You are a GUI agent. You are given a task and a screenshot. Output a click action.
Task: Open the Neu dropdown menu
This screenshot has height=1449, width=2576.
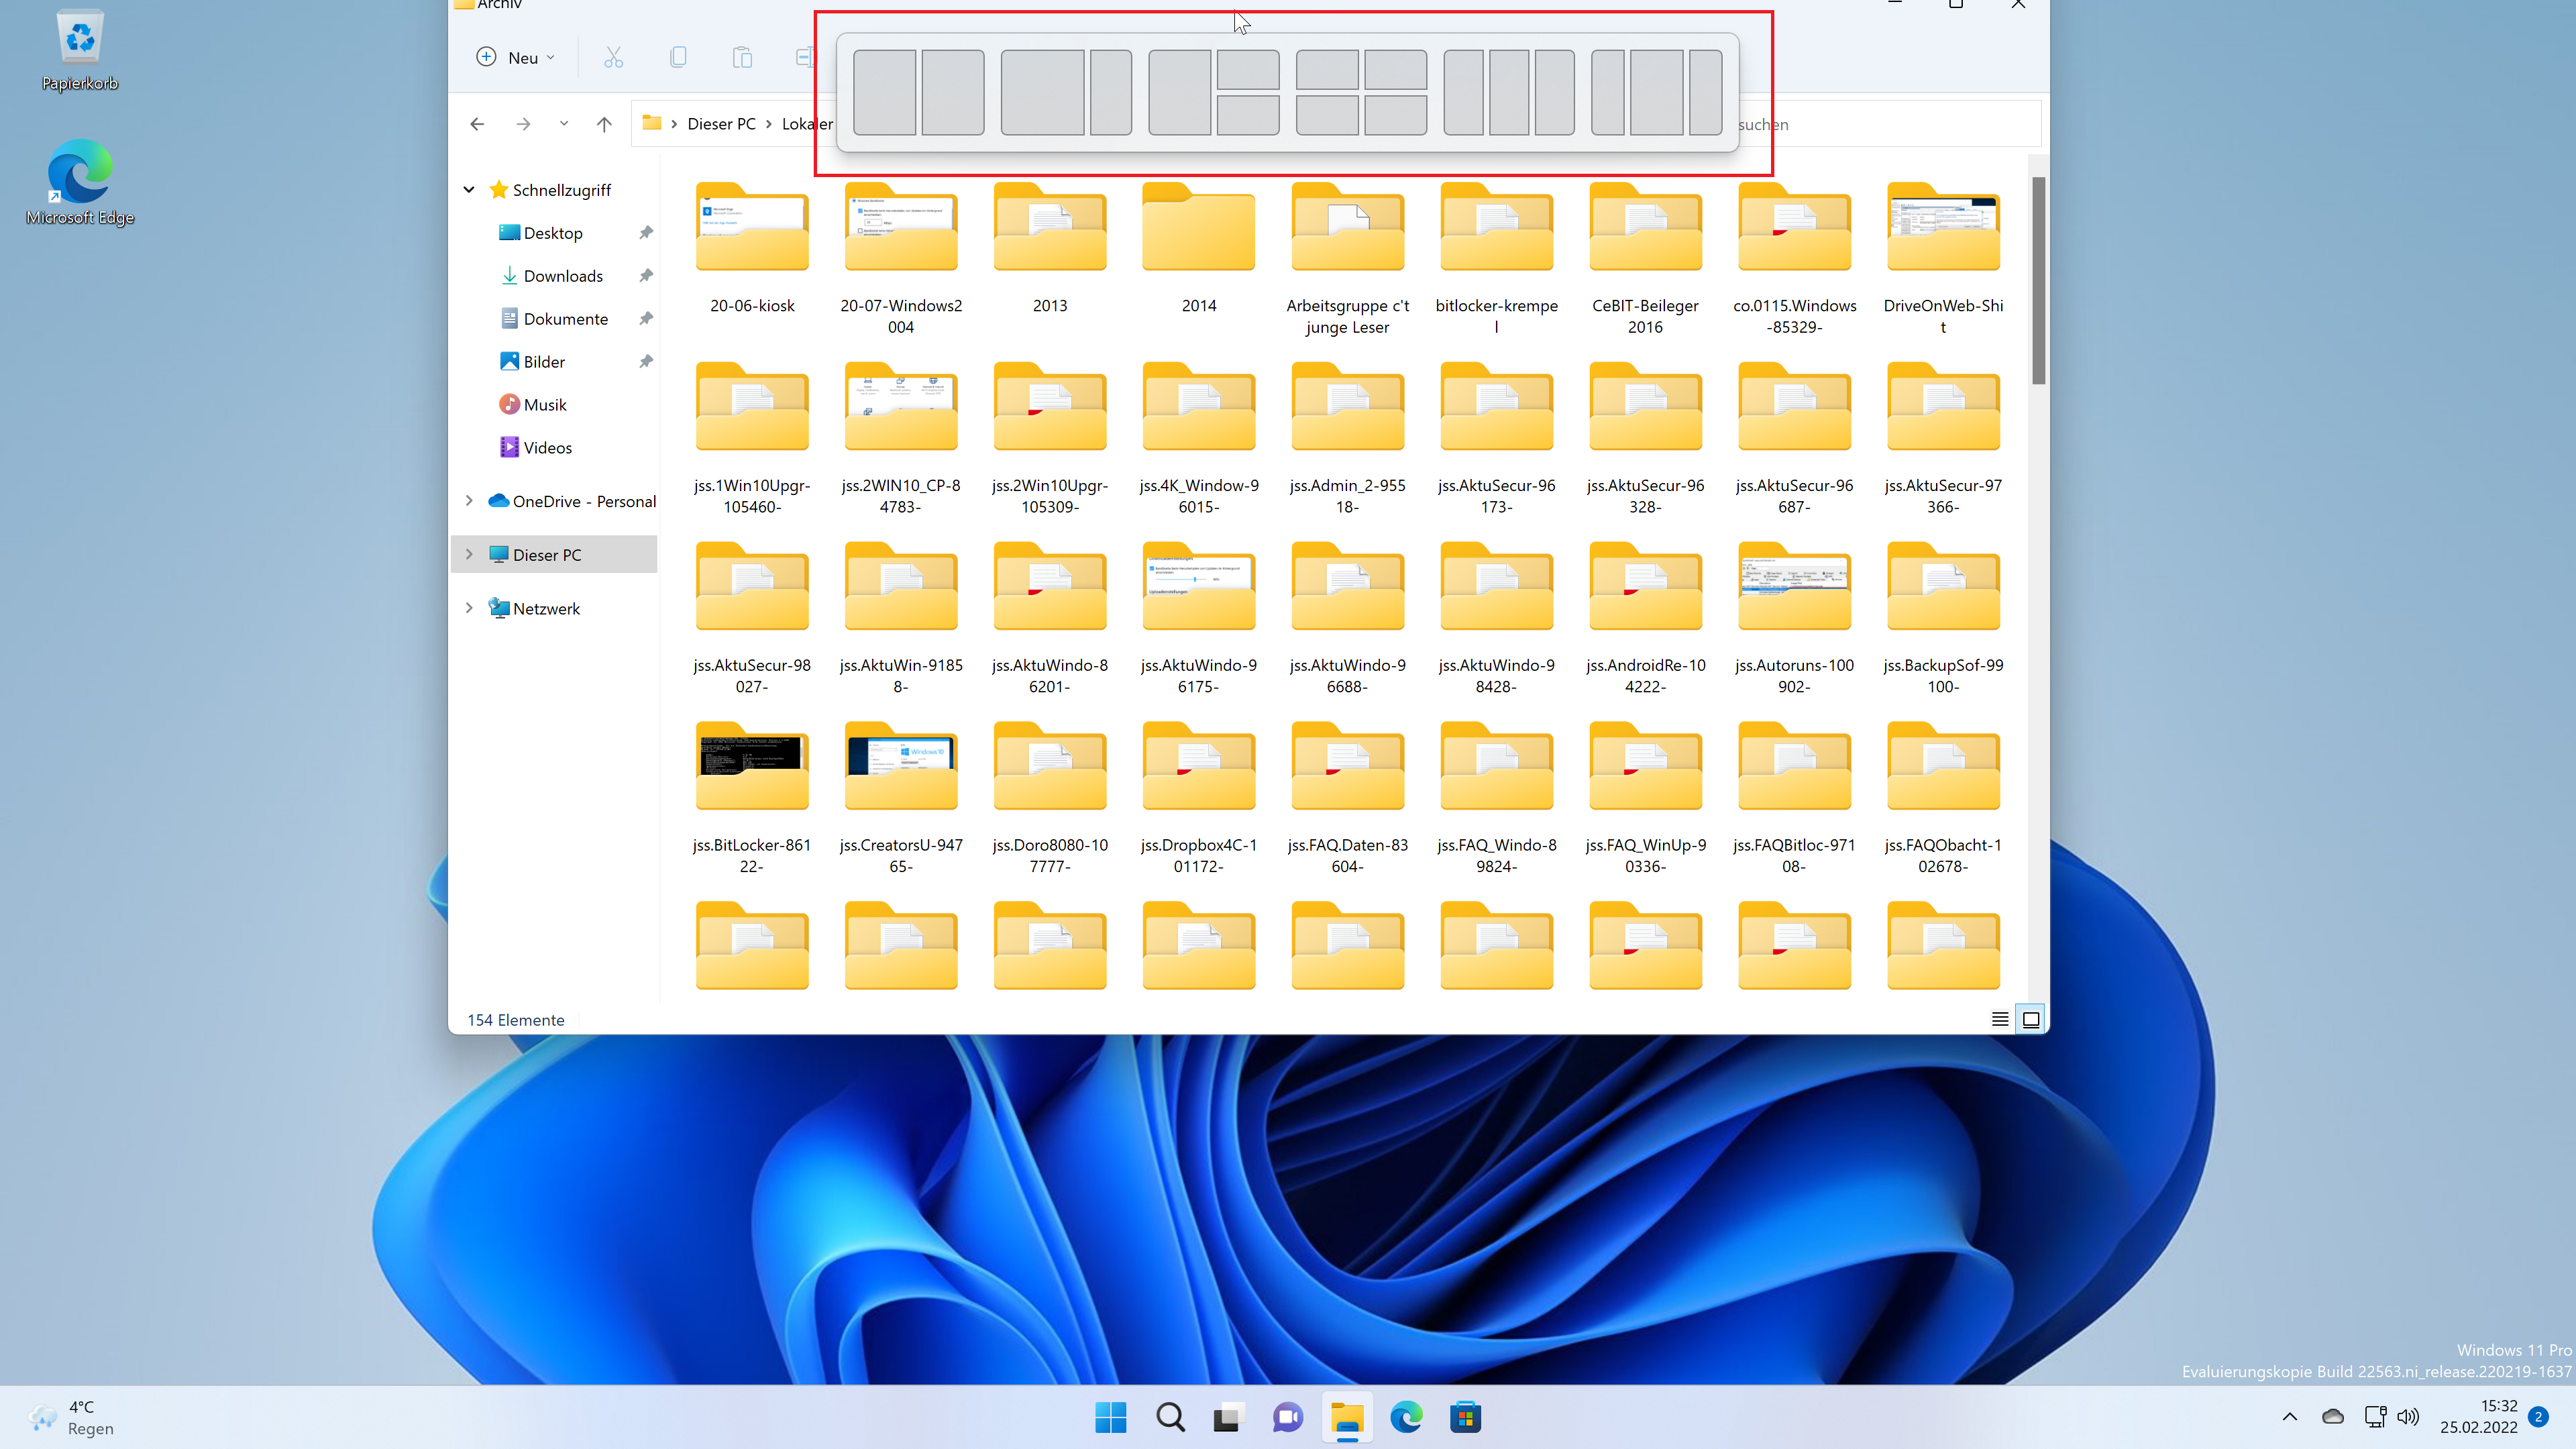pos(516,57)
